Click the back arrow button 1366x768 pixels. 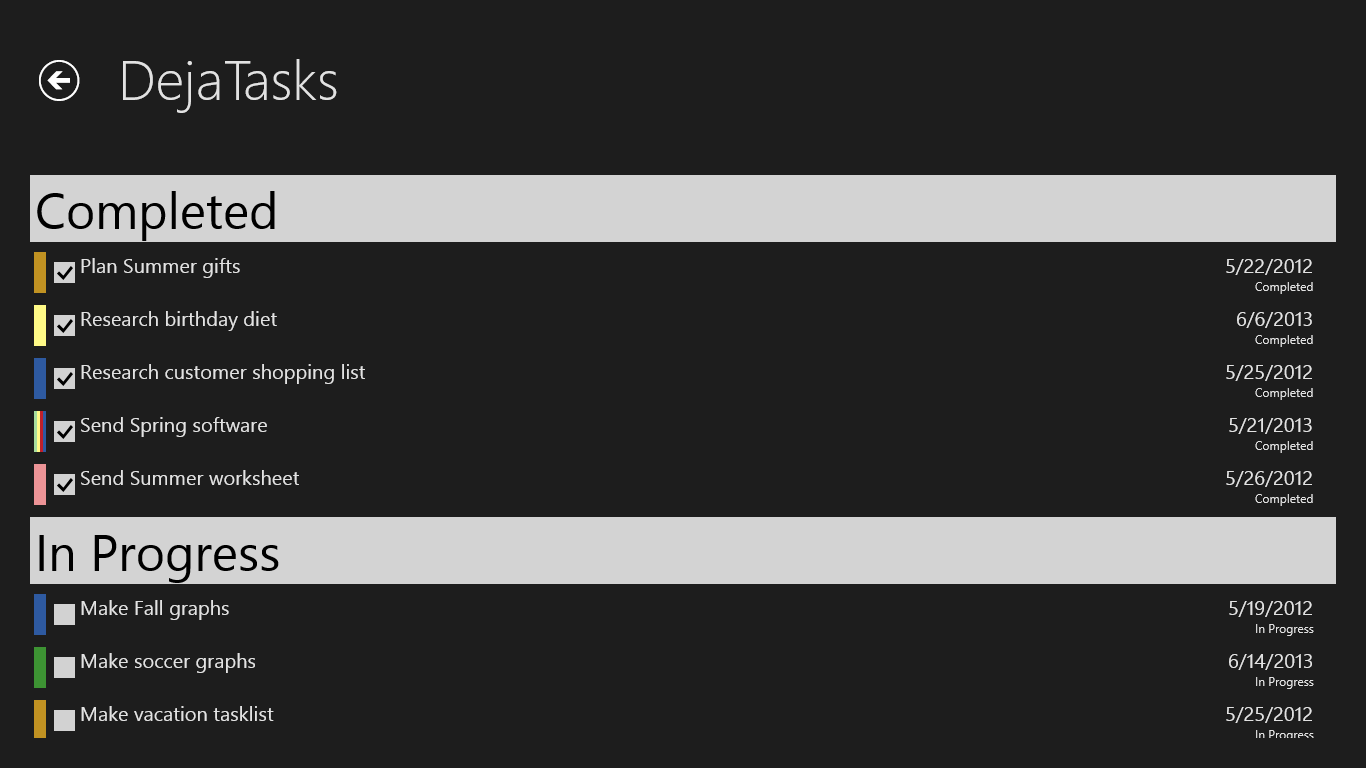pos(59,81)
